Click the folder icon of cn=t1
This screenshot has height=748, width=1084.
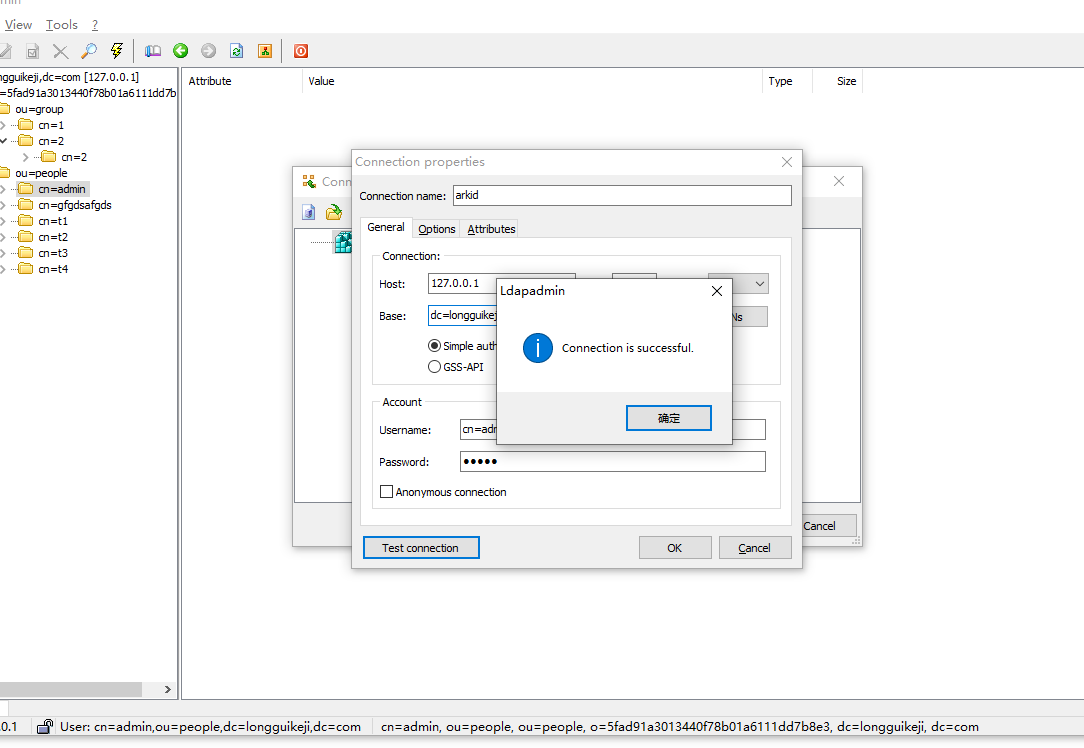click(x=26, y=221)
